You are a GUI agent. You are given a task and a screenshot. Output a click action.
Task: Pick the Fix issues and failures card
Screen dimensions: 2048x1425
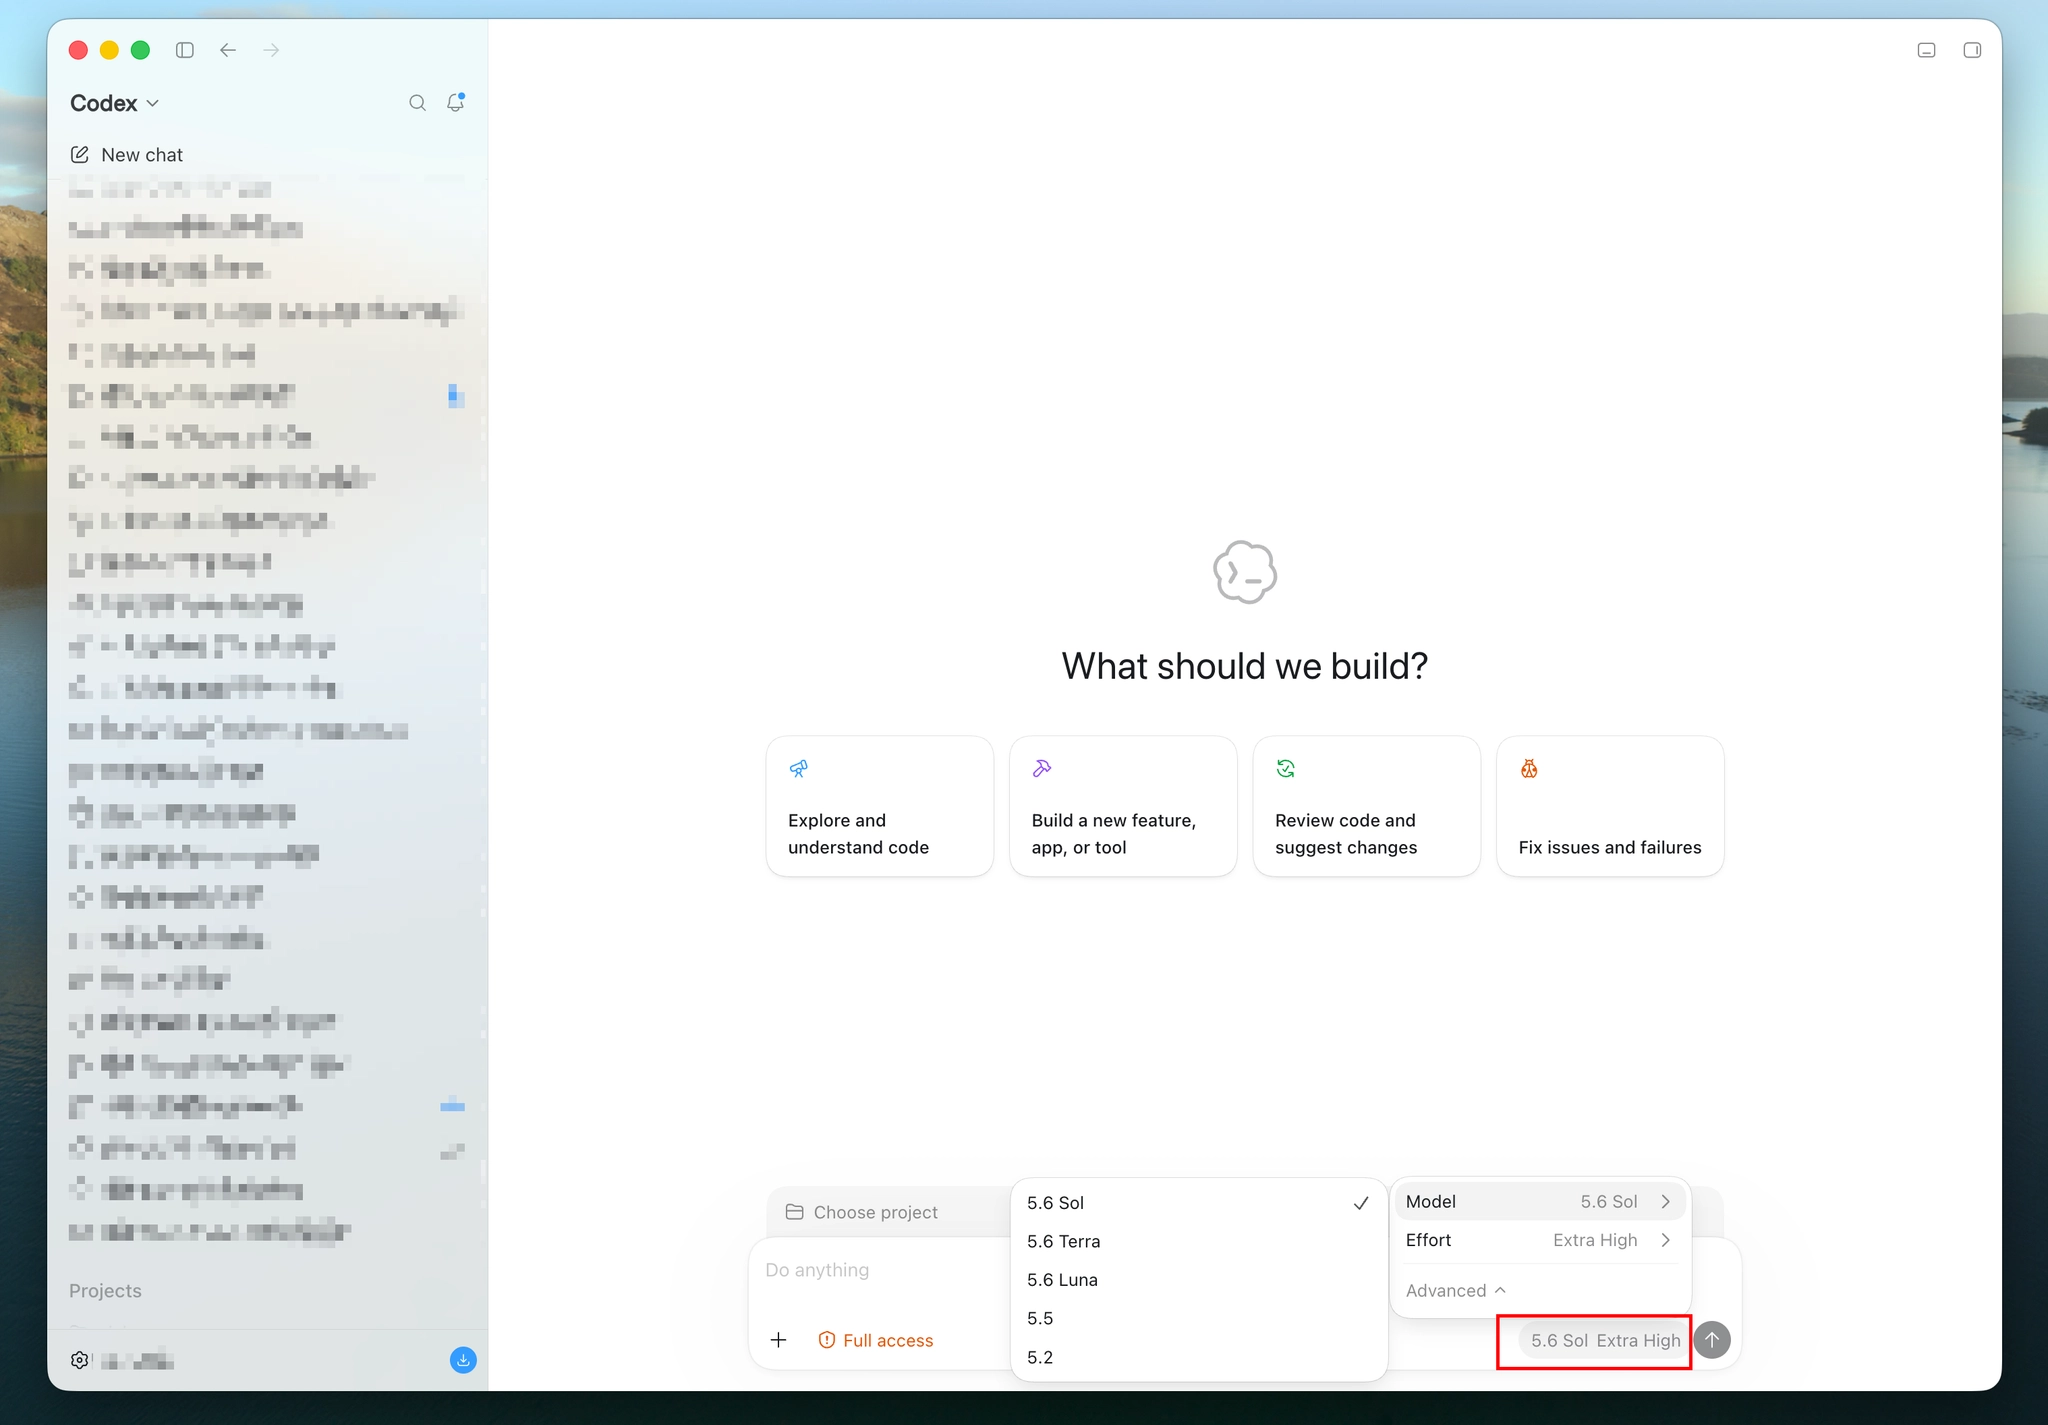(1610, 806)
